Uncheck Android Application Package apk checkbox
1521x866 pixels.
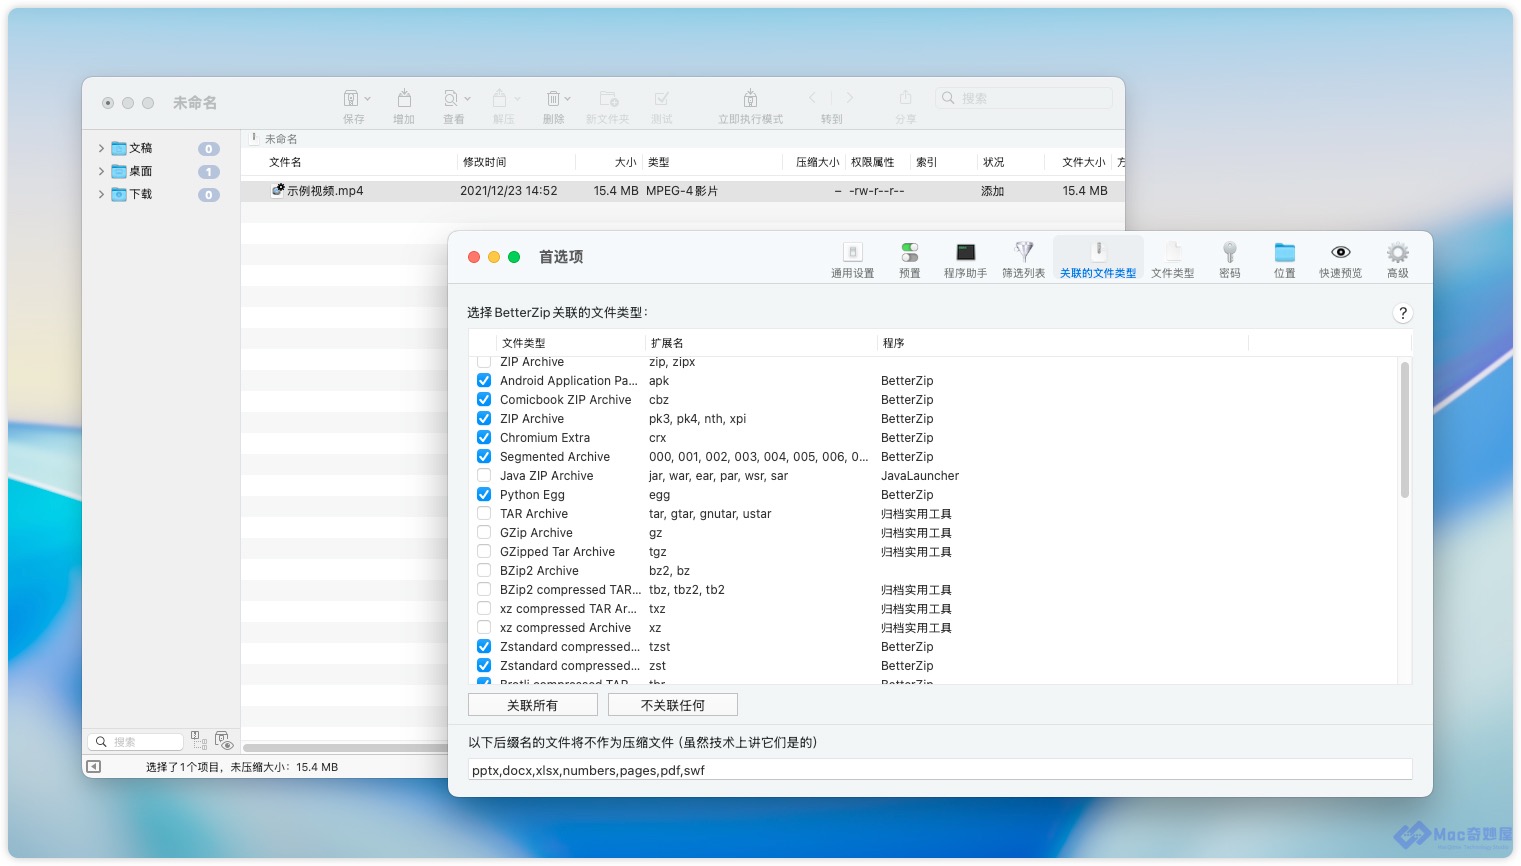[484, 380]
